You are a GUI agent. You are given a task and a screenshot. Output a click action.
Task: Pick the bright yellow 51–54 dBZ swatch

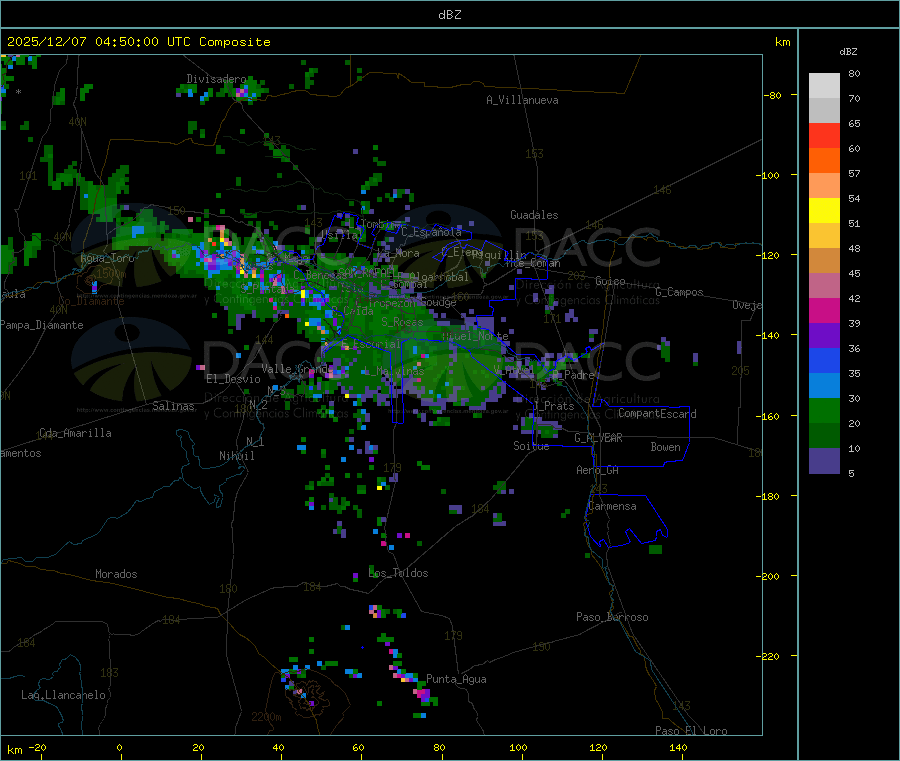click(x=824, y=211)
